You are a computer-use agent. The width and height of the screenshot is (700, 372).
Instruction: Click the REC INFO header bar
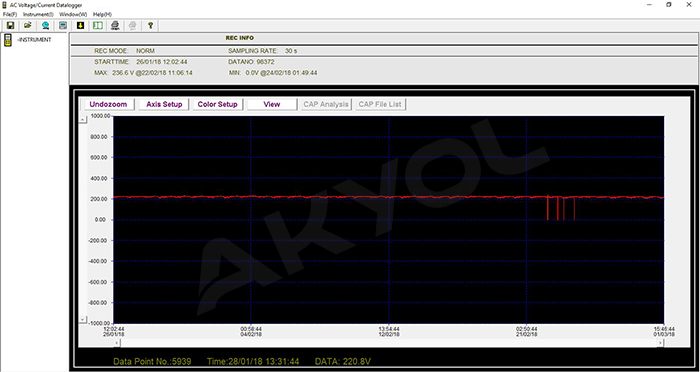[384, 38]
